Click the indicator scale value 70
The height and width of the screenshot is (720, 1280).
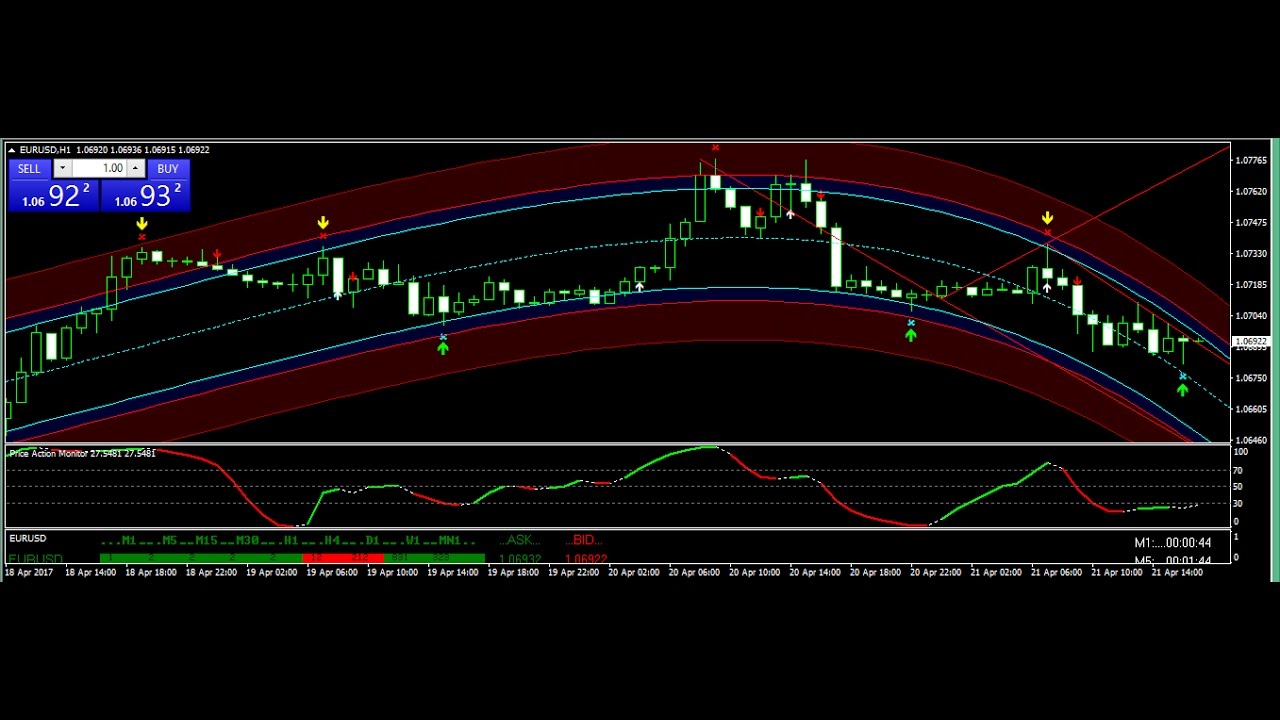(x=1238, y=470)
